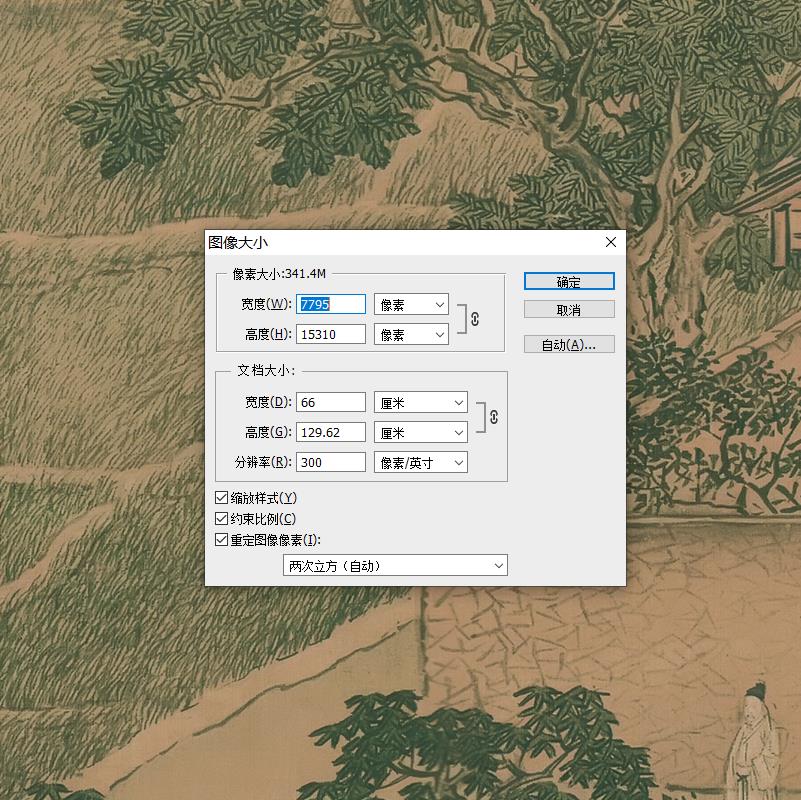This screenshot has width=801, height=800.
Task: Click the document width field showing 66
Action: tap(331, 402)
